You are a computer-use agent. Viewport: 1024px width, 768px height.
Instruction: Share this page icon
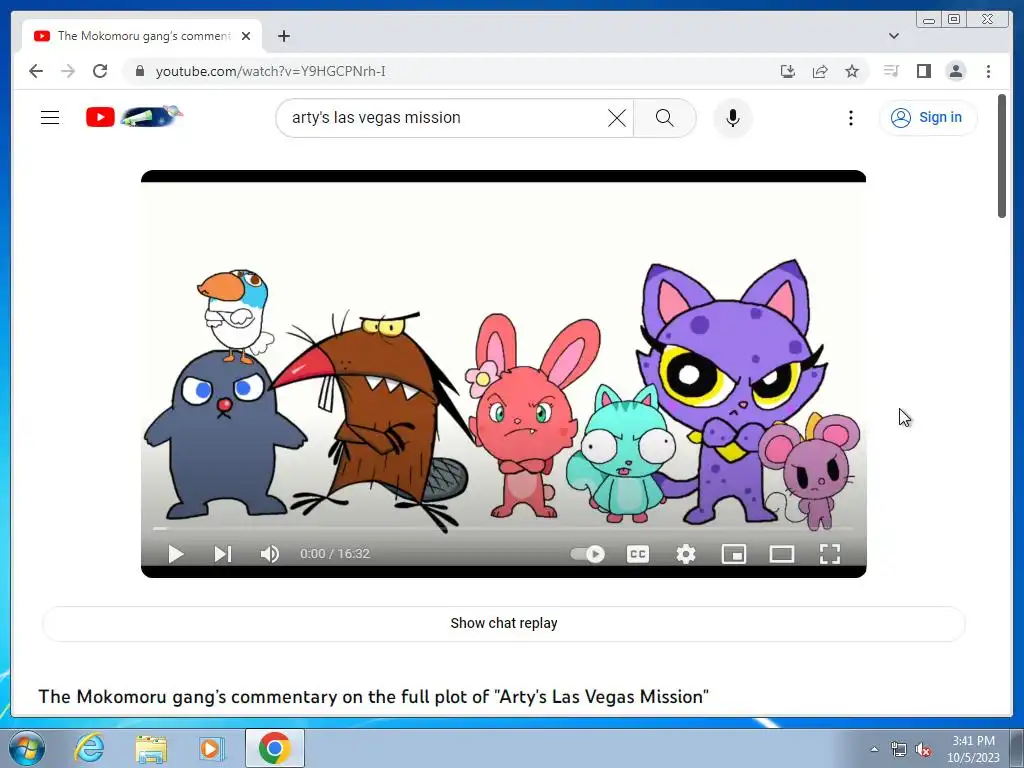pos(820,71)
